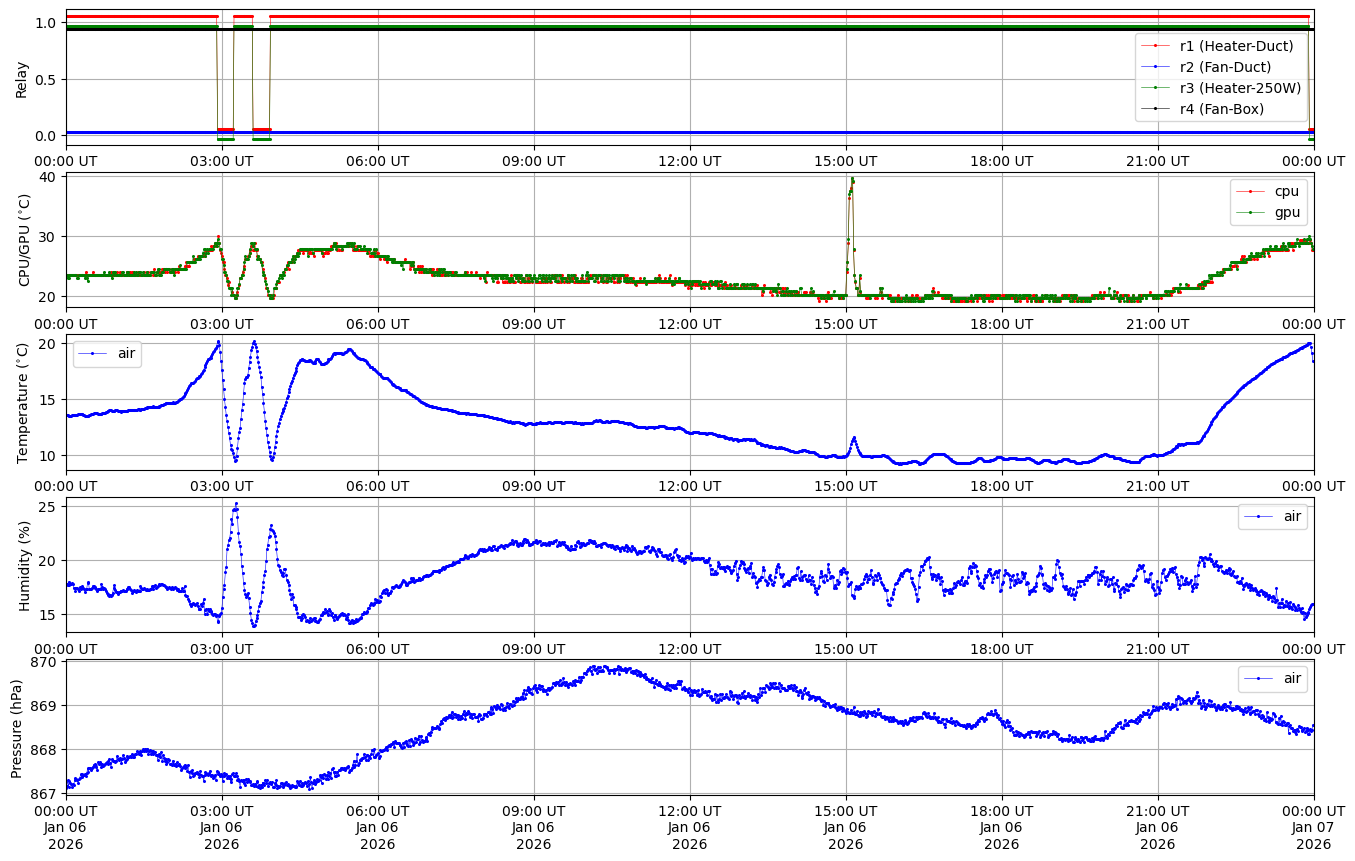Image resolution: width=1355 pixels, height=861 pixels.
Task: Click the CPU/GPU spike peak near 15:00 UT
Action: click(852, 180)
